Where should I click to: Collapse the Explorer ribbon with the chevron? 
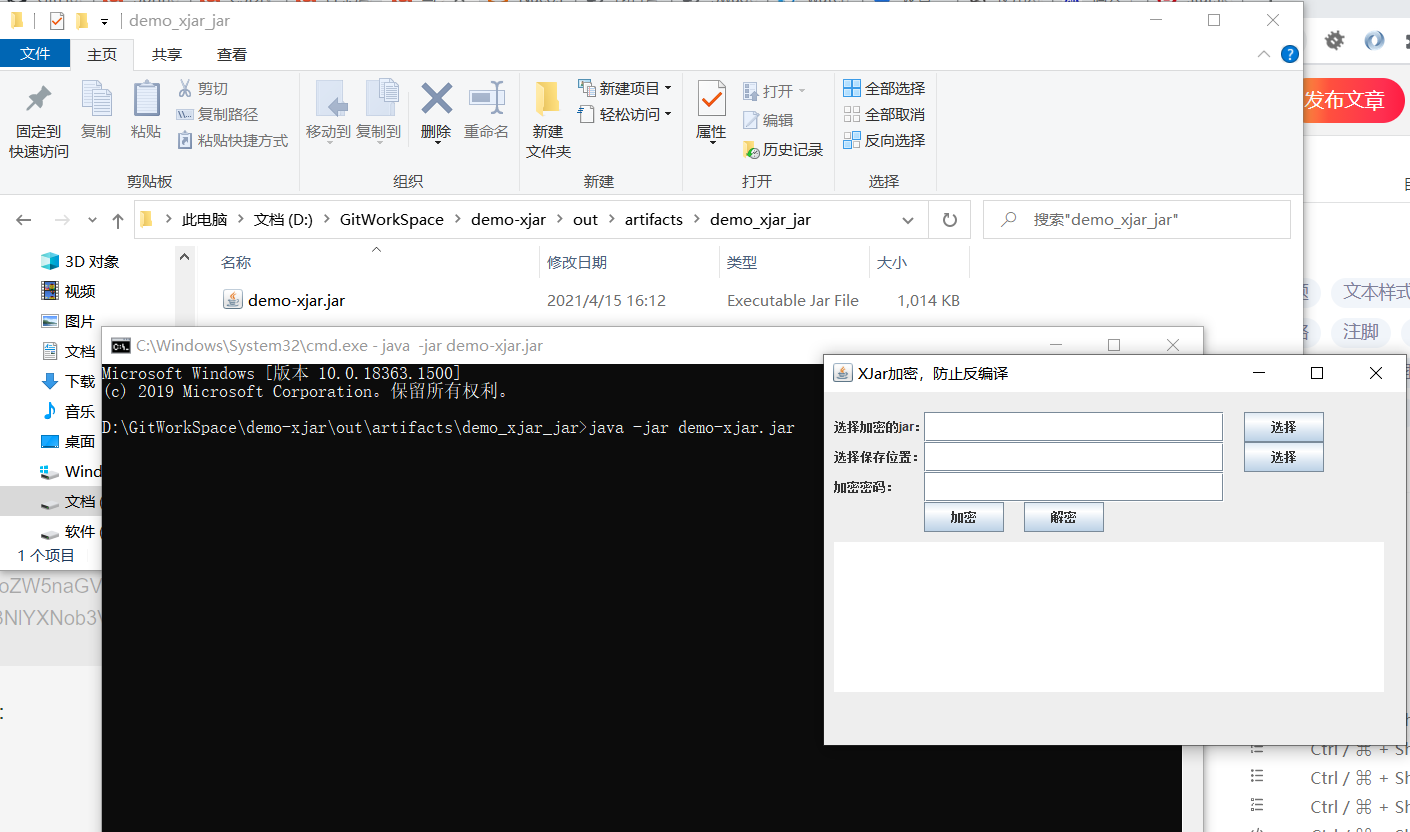pos(1264,54)
